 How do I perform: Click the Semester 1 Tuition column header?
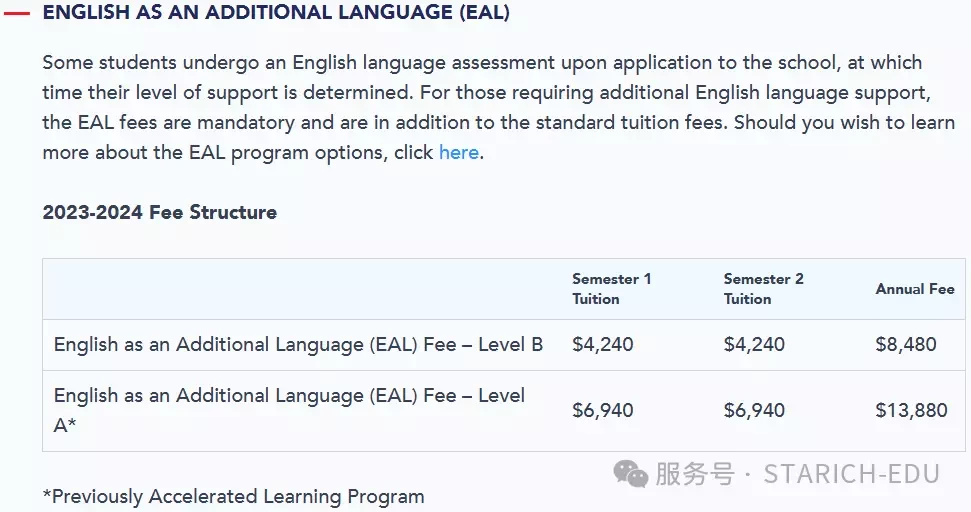pos(612,289)
